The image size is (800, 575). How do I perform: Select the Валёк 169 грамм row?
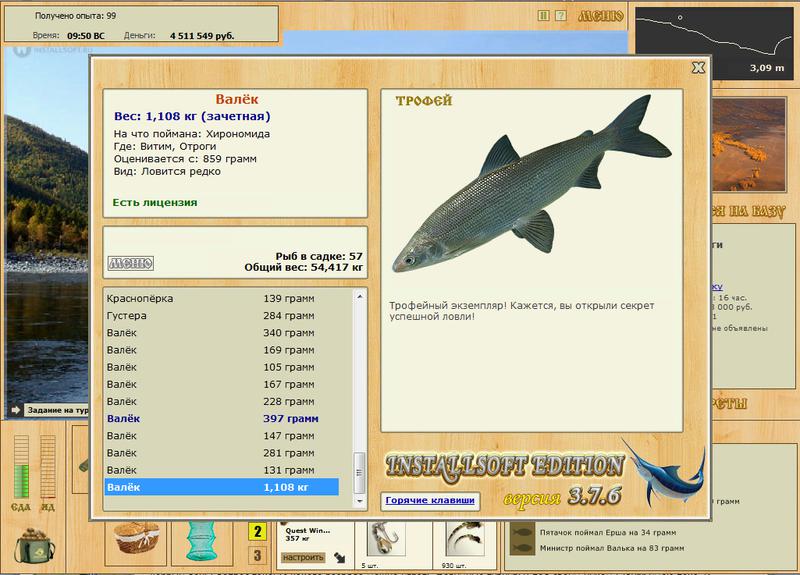tap(221, 350)
